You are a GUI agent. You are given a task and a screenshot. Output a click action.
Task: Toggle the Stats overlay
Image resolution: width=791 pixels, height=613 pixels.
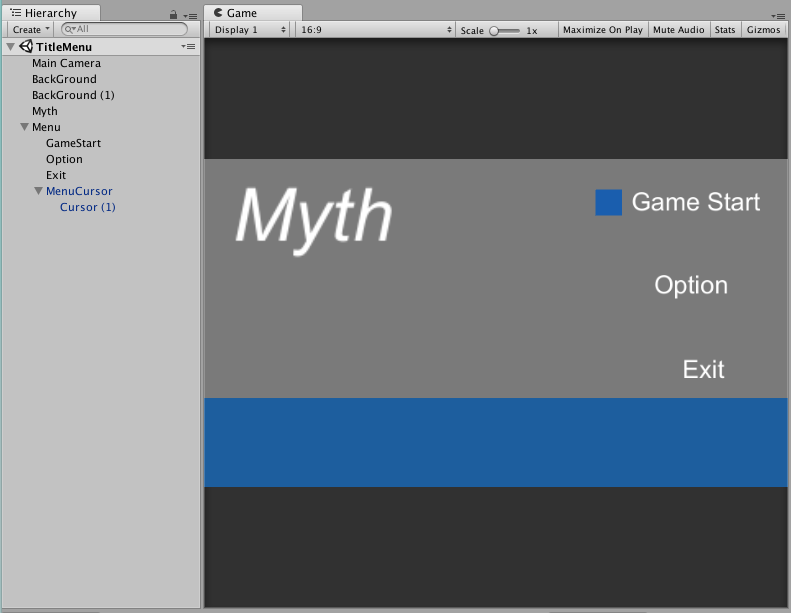[x=725, y=30]
